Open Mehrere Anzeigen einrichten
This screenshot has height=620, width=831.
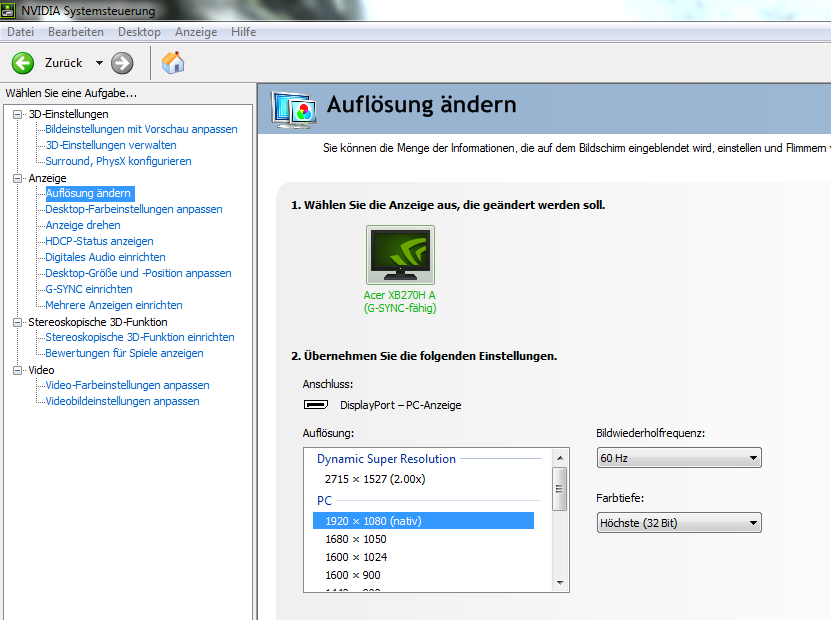coord(113,305)
